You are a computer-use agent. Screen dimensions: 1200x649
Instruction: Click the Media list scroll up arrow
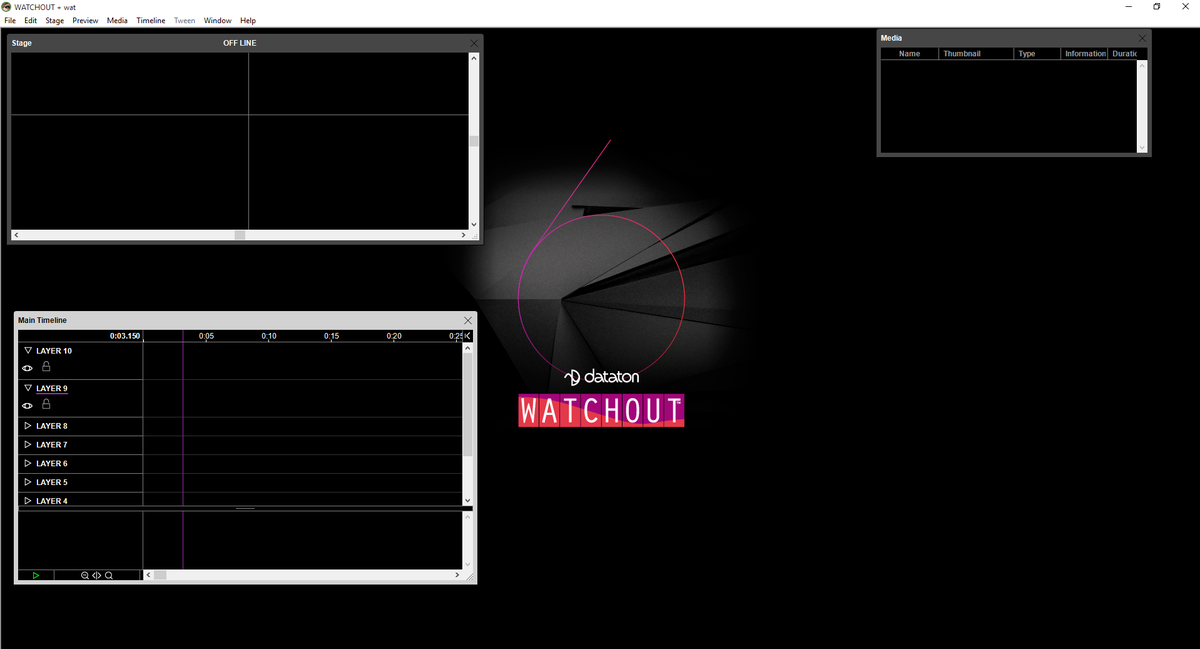tap(1142, 65)
